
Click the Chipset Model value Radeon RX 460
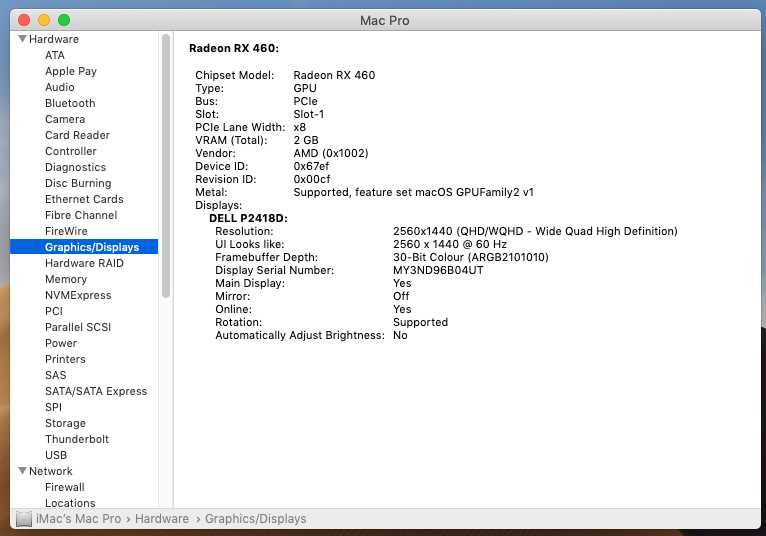(334, 75)
